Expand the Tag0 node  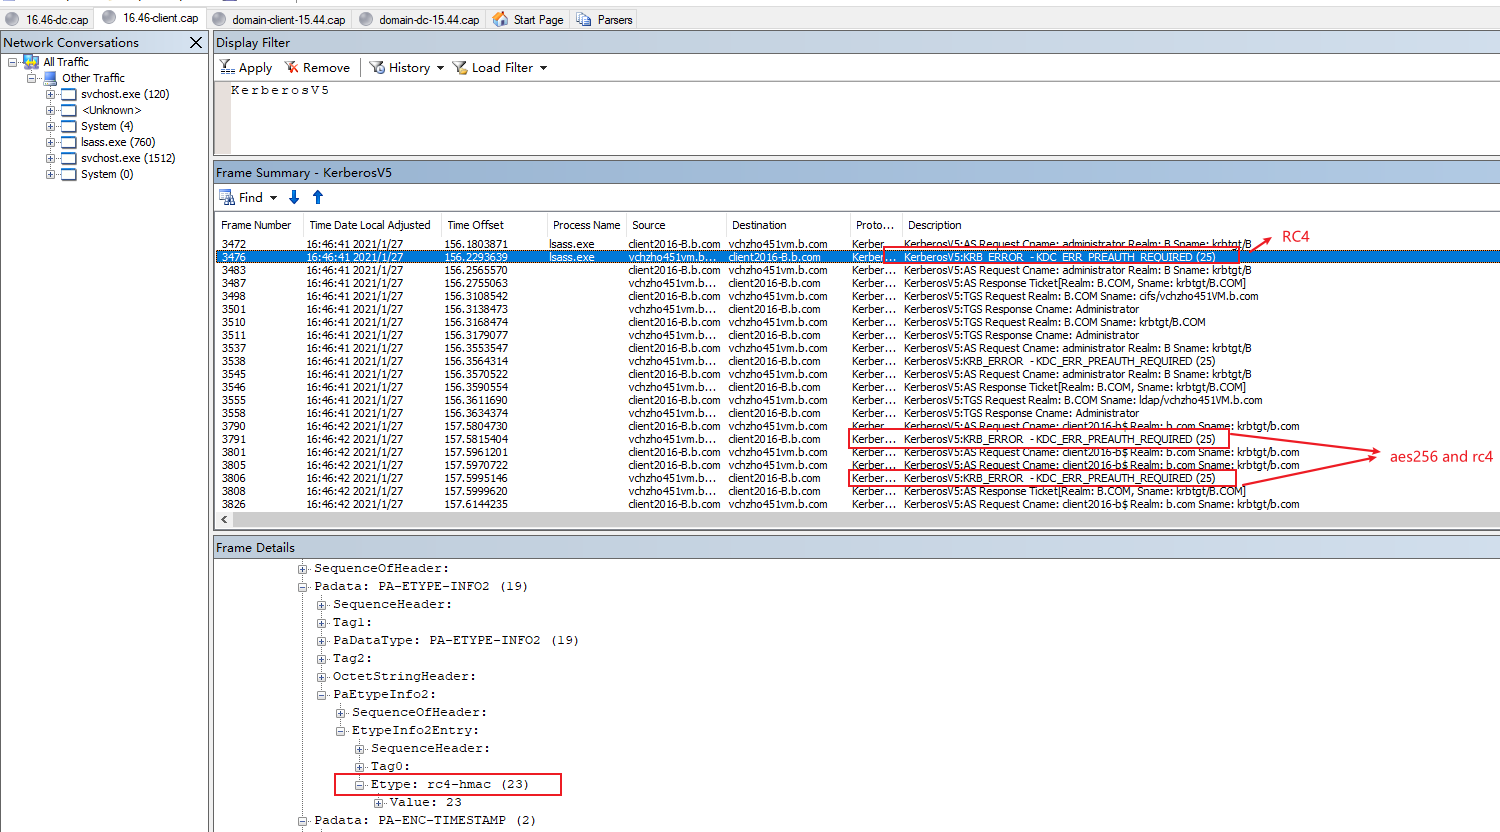[359, 767]
